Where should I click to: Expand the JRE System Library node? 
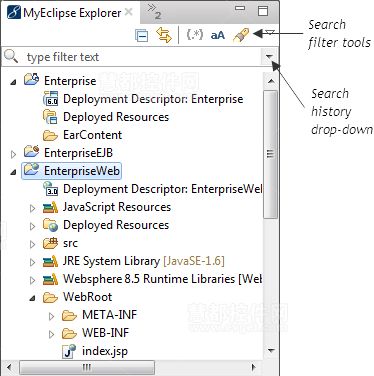(x=32, y=262)
